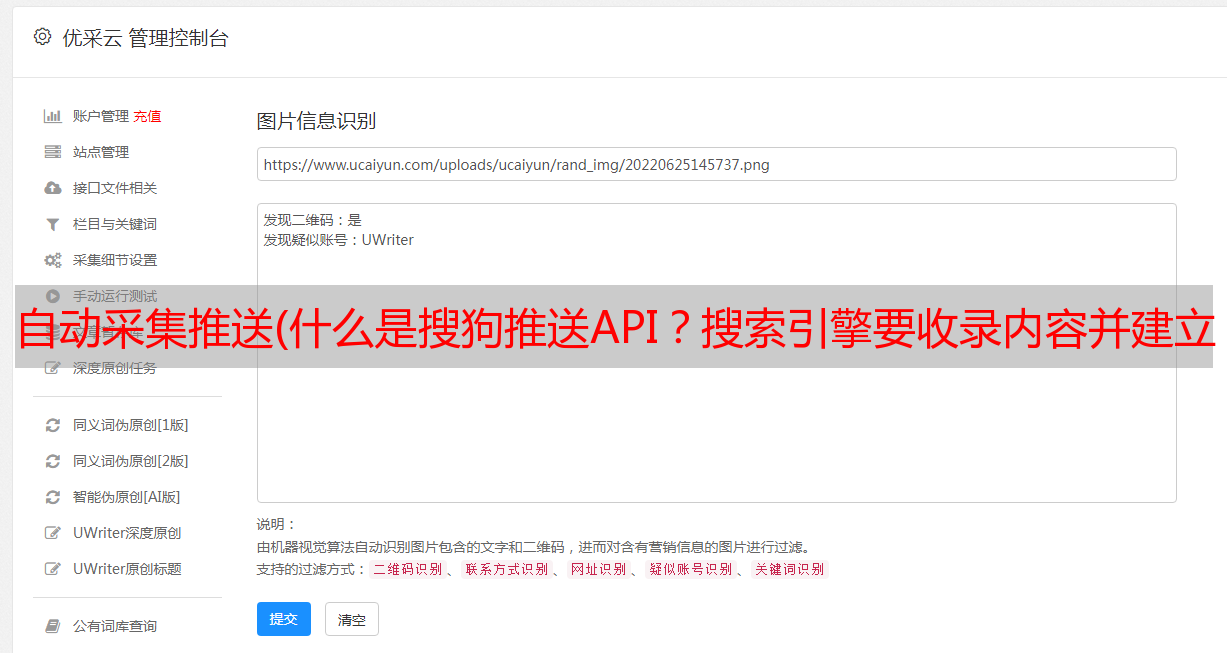
Task: Click the refresh icon beside 同义词伪原创[2版]
Action: coord(53,461)
